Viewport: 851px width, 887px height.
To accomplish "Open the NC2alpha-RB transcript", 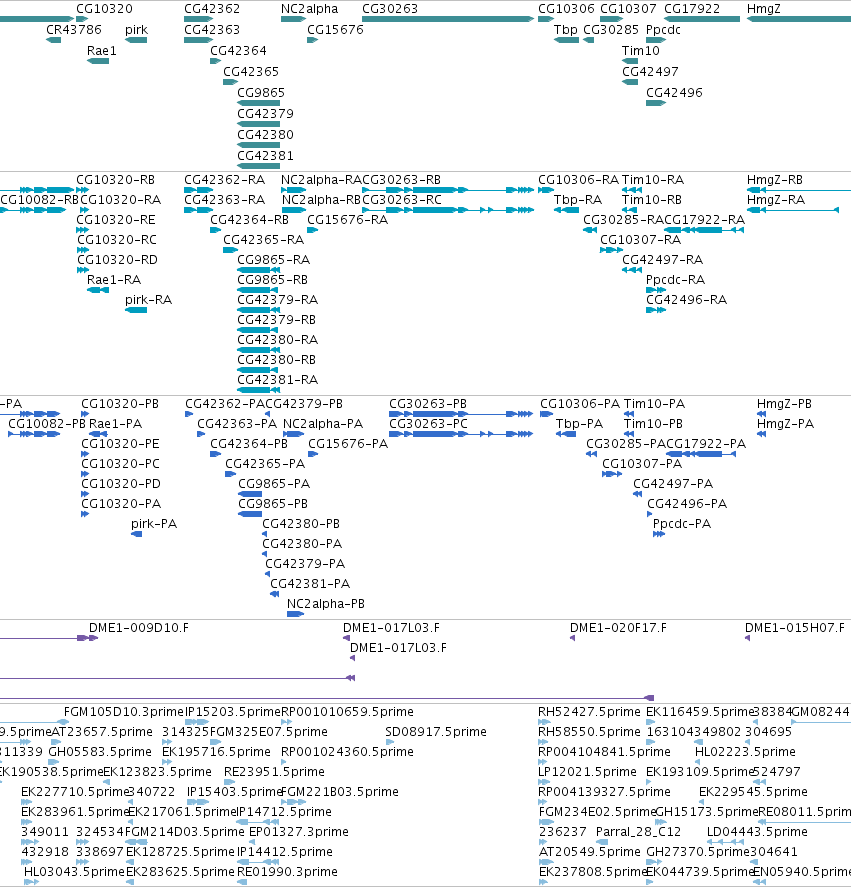I will click(321, 199).
